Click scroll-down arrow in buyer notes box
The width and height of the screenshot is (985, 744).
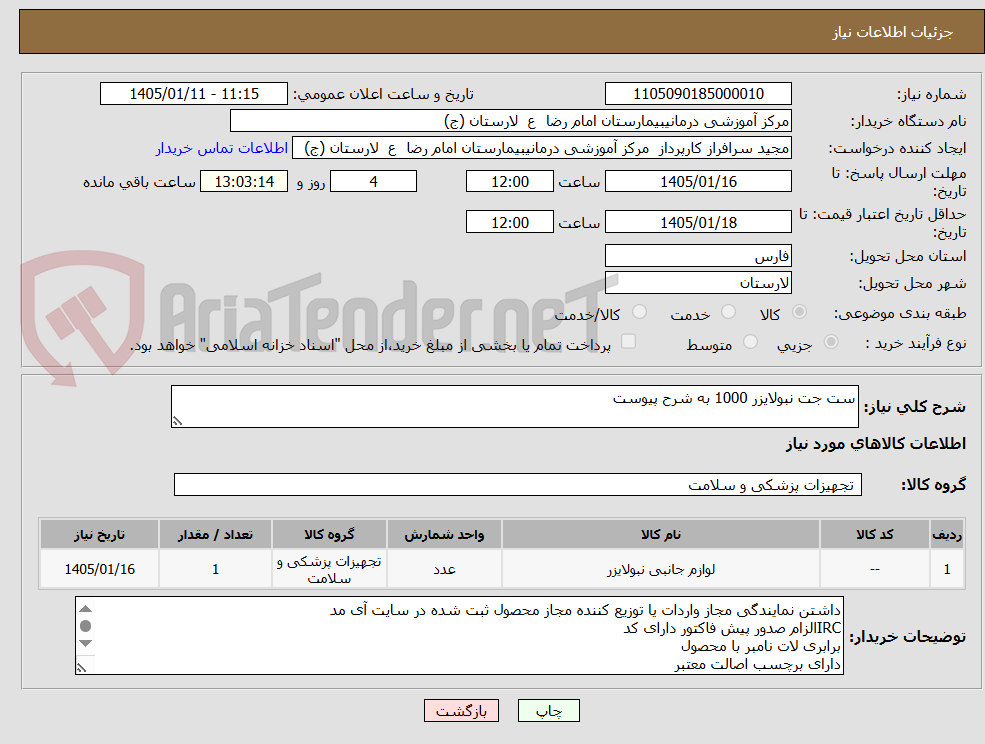click(x=86, y=643)
